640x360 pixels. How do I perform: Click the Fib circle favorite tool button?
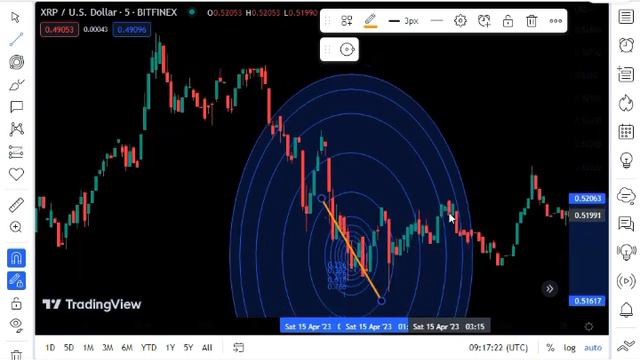(347, 49)
